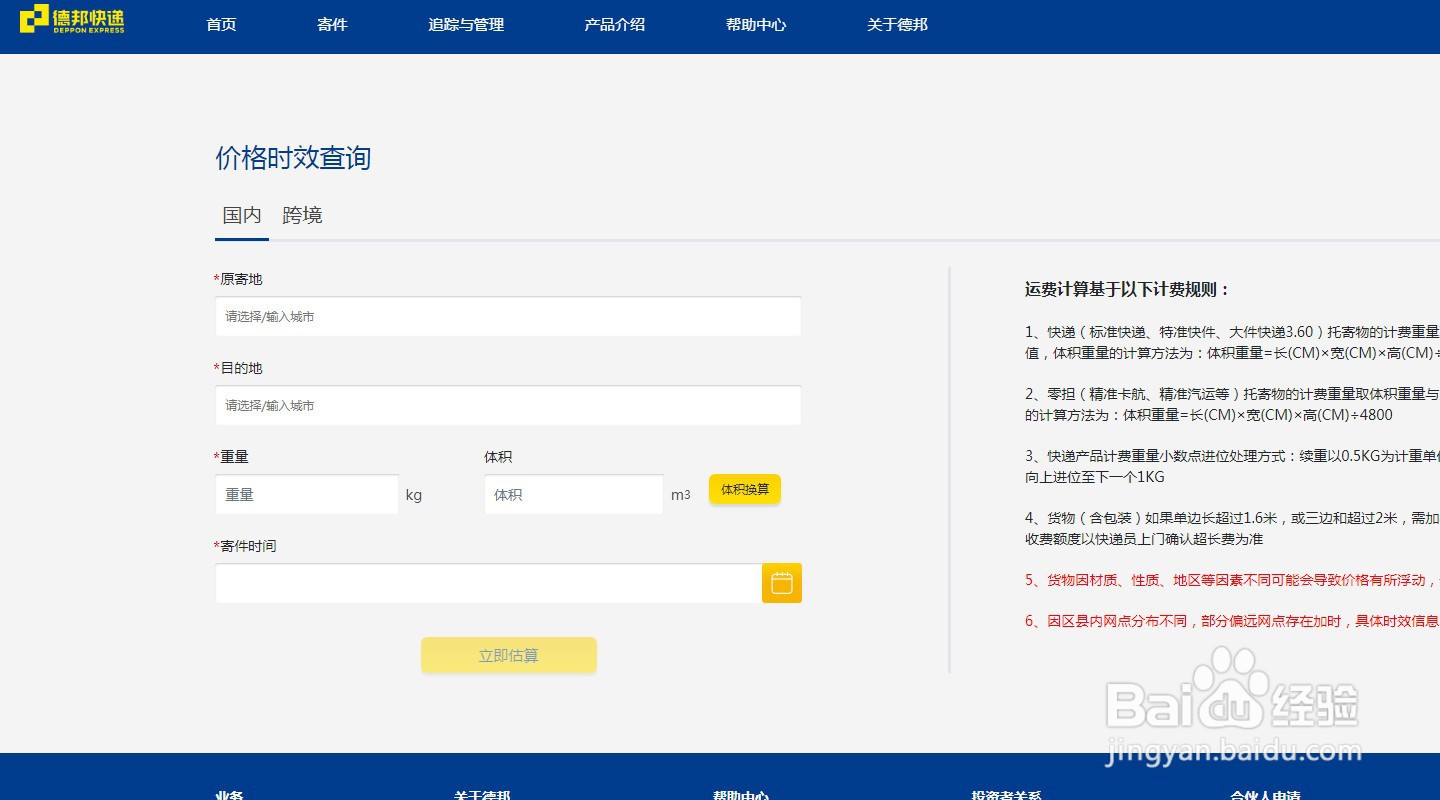Open the 寄件 navigation menu
This screenshot has height=800, width=1440.
pyautogui.click(x=332, y=25)
